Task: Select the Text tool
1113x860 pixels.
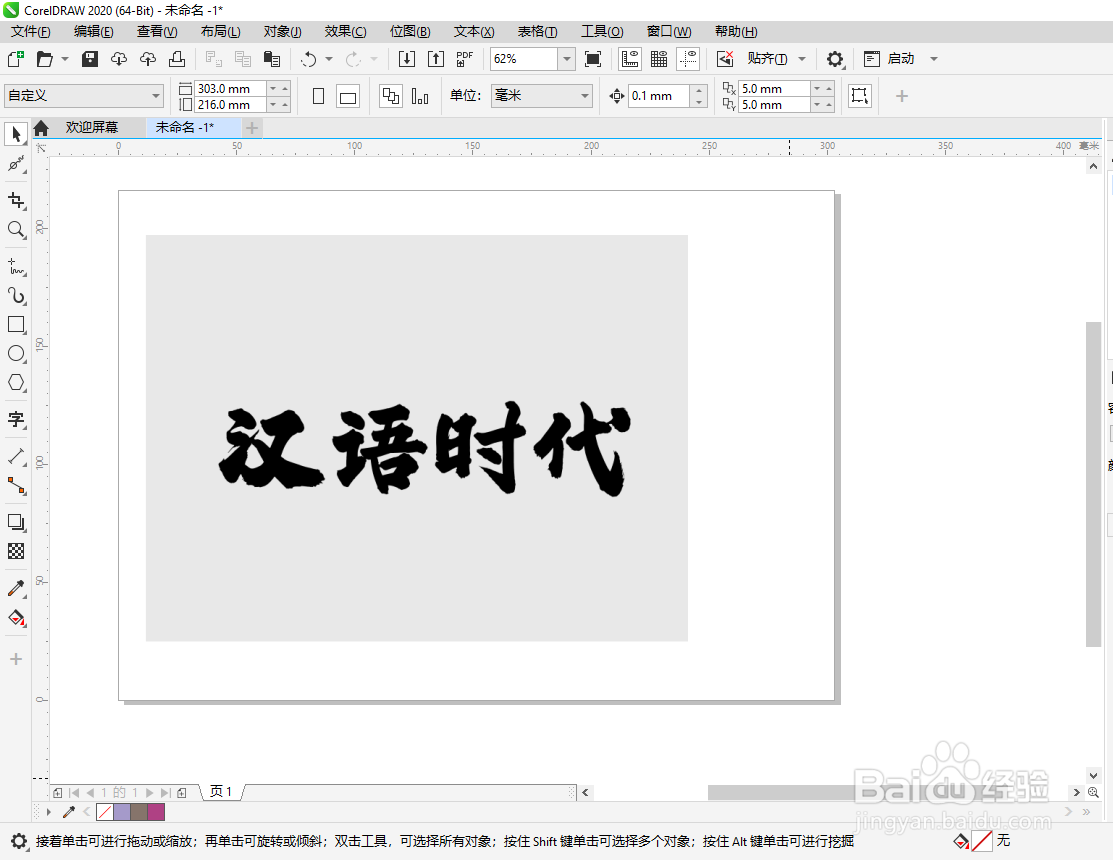Action: (15, 420)
